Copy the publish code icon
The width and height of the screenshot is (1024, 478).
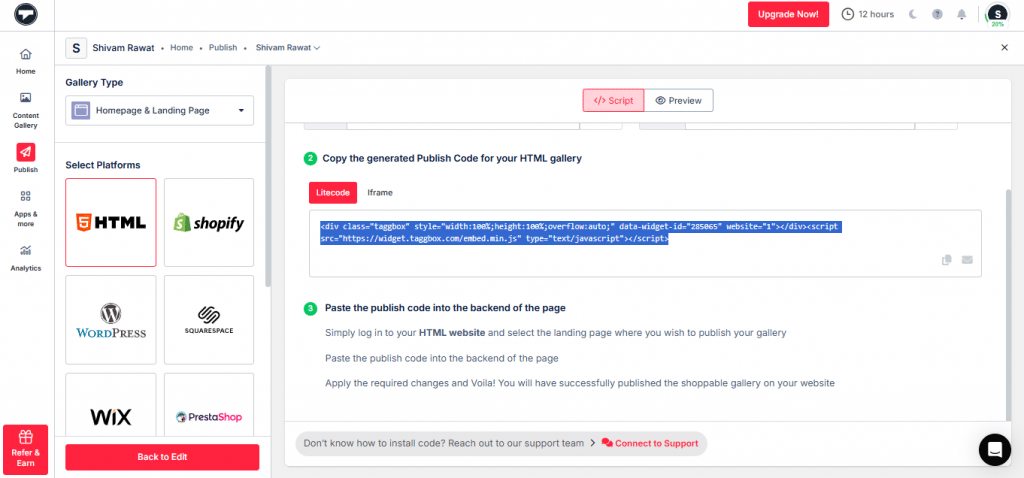click(x=947, y=260)
